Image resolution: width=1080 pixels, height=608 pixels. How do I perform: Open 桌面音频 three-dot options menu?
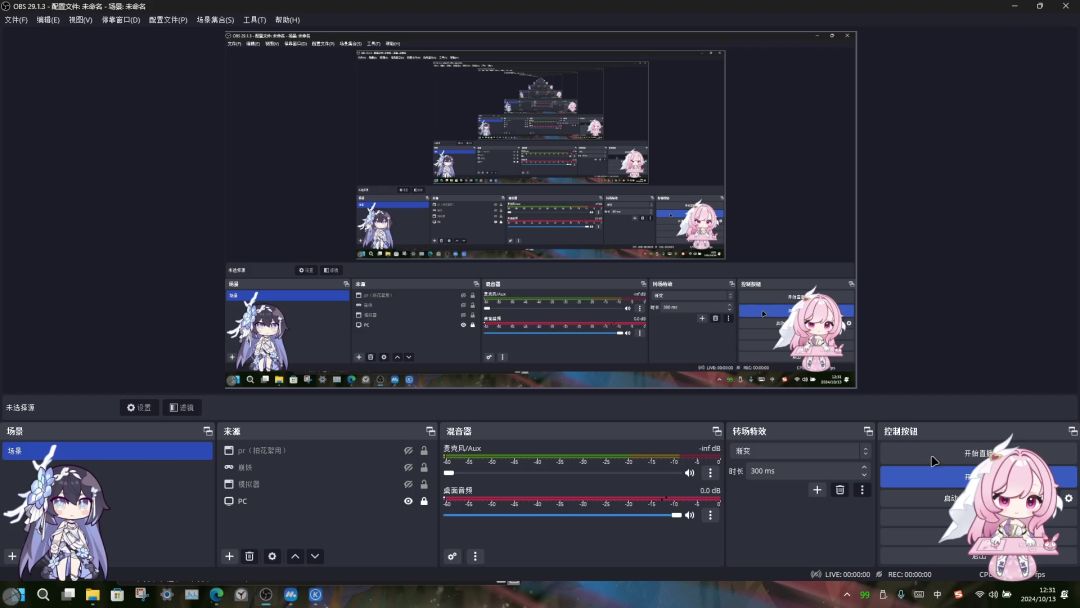tap(711, 515)
